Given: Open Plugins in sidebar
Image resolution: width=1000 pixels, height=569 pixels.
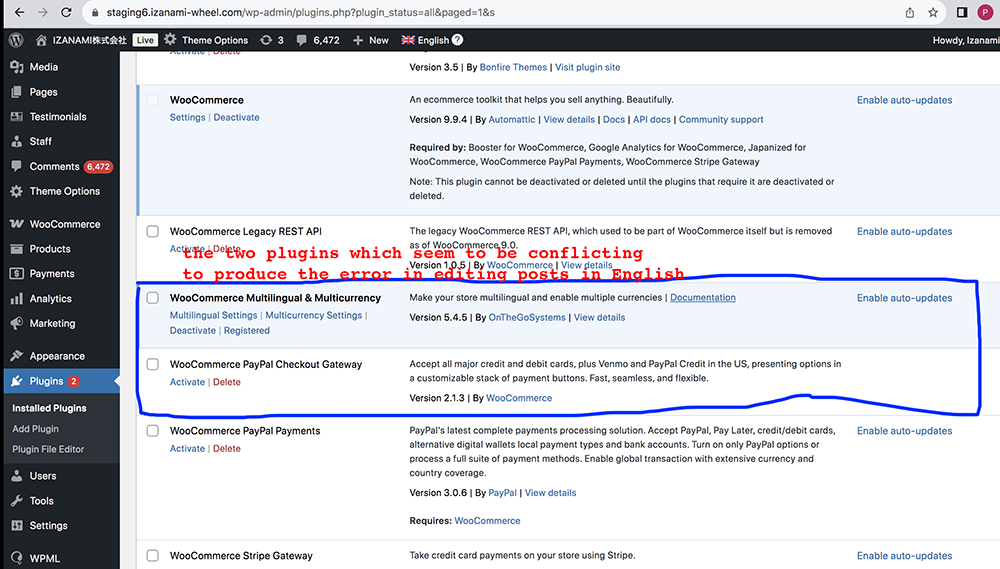Looking at the screenshot, I should click(x=46, y=381).
